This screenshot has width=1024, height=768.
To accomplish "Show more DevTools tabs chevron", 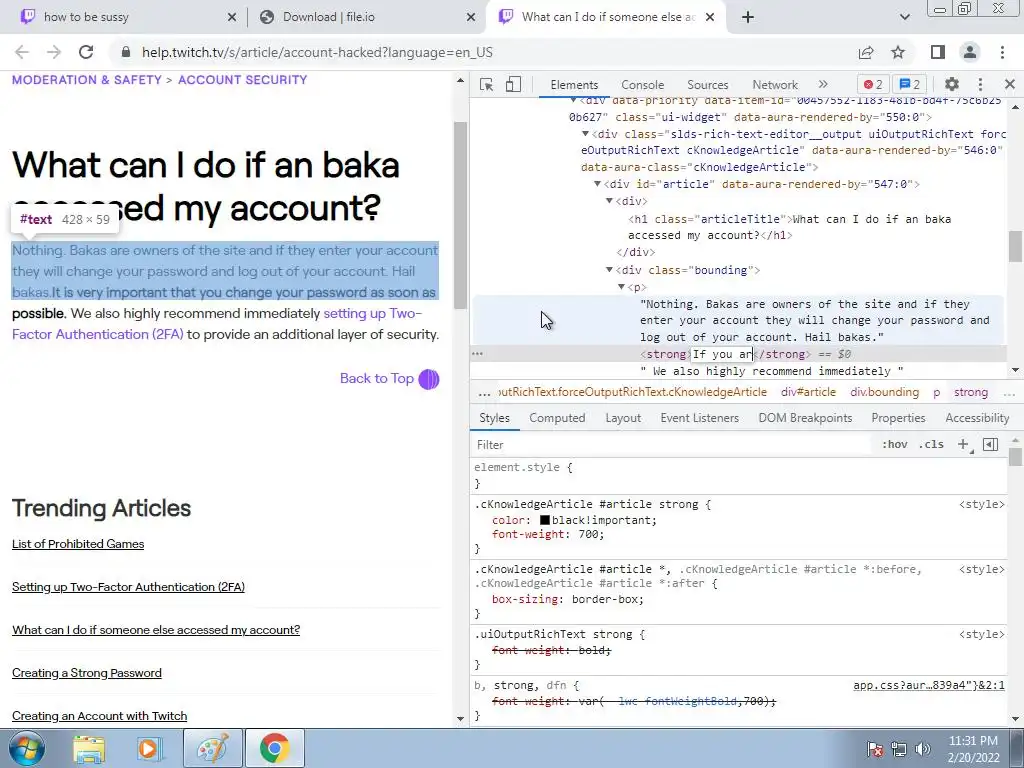I will [823, 84].
